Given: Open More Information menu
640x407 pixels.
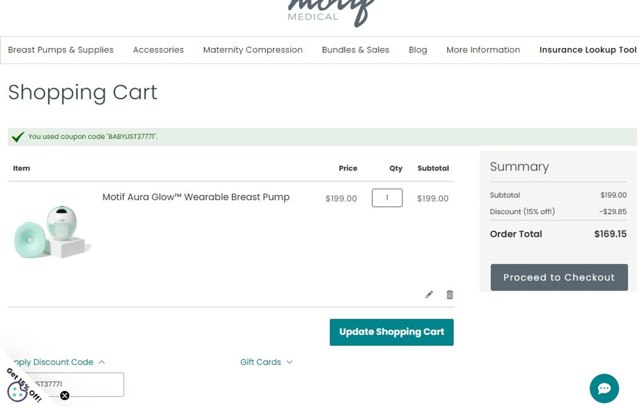Looking at the screenshot, I should click(x=483, y=50).
